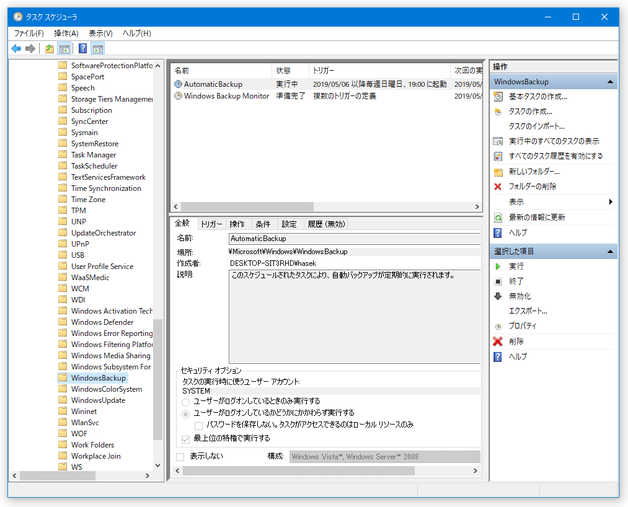Click tree horizontal scroll left arrow
This screenshot has height=507, width=628.
point(14,475)
